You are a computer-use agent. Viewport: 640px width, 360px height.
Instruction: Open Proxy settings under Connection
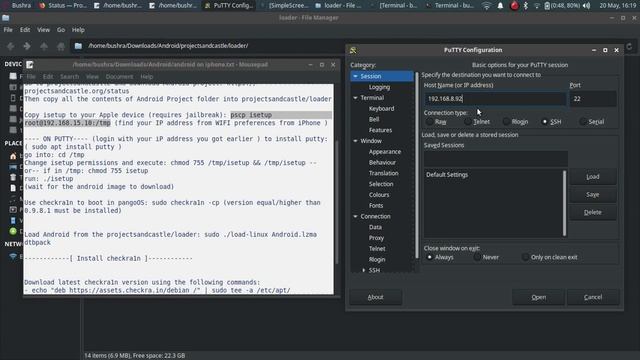[376, 238]
